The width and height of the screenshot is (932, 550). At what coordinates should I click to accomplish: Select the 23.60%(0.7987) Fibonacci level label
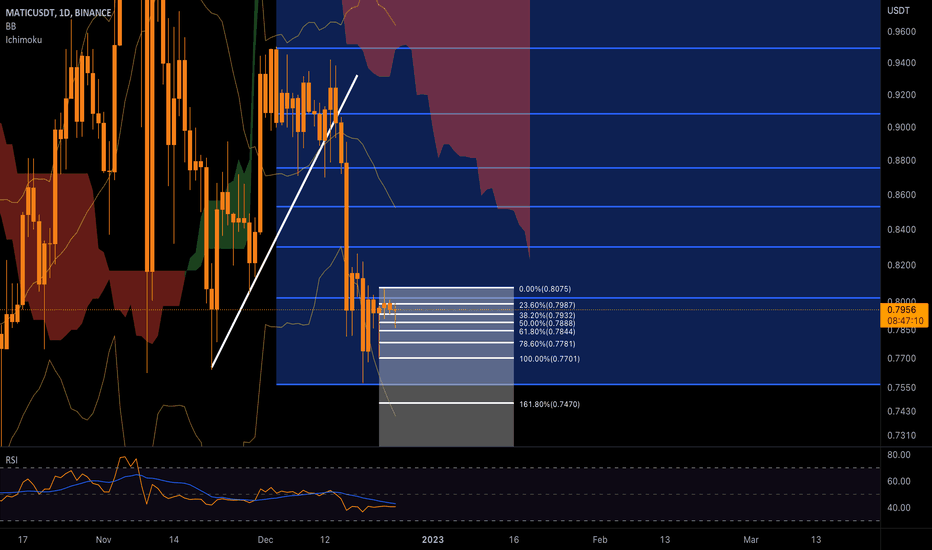(x=547, y=305)
